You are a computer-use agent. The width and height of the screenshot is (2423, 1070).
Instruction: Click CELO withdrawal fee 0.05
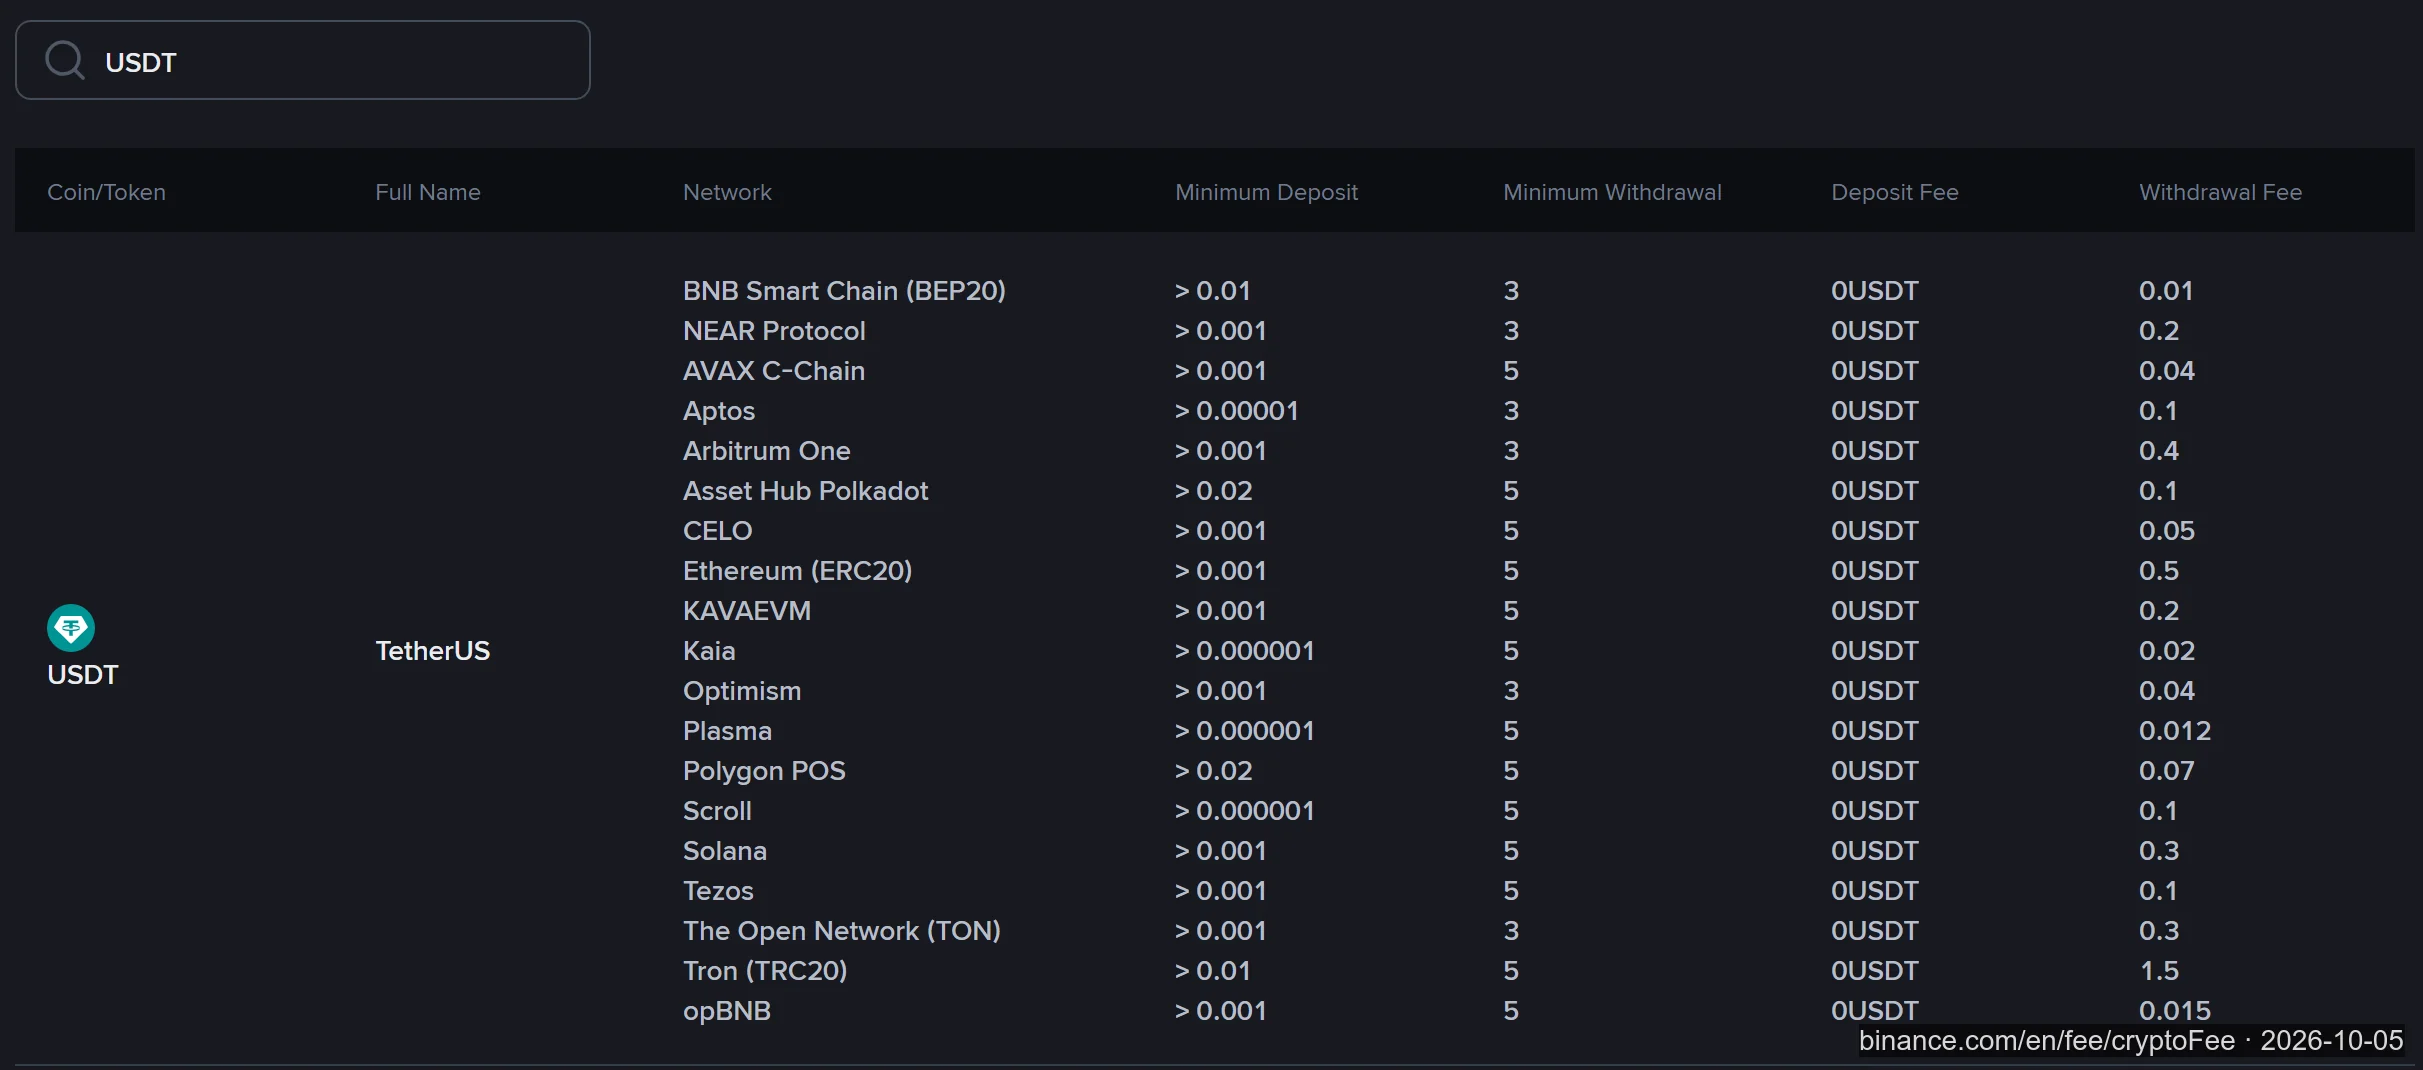[x=2167, y=531]
